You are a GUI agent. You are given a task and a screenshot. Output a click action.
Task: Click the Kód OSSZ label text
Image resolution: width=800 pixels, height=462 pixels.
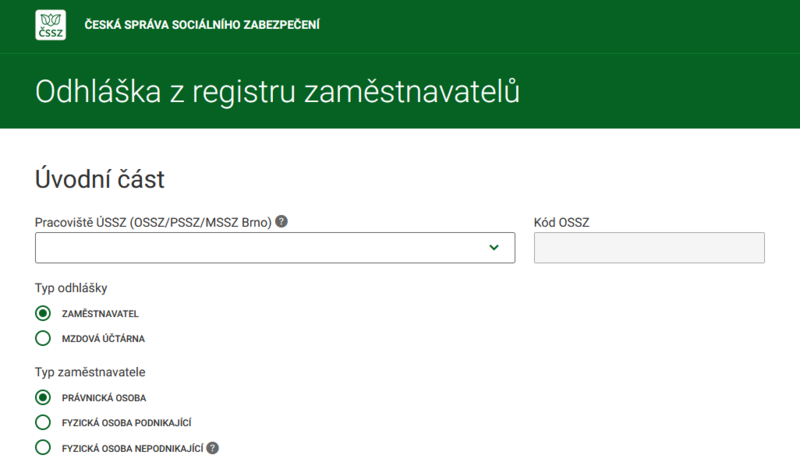tap(561, 222)
